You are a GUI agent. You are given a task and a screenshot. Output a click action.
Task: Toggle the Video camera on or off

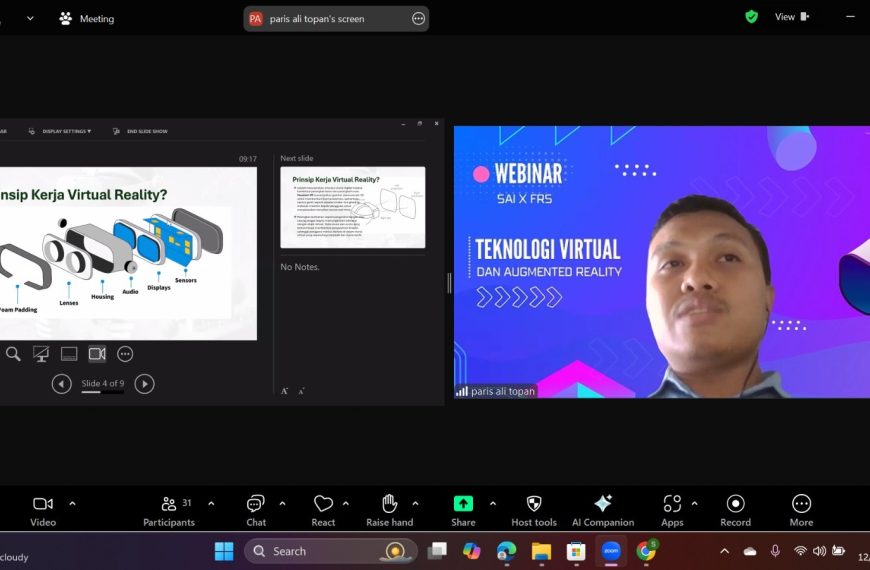click(43, 511)
